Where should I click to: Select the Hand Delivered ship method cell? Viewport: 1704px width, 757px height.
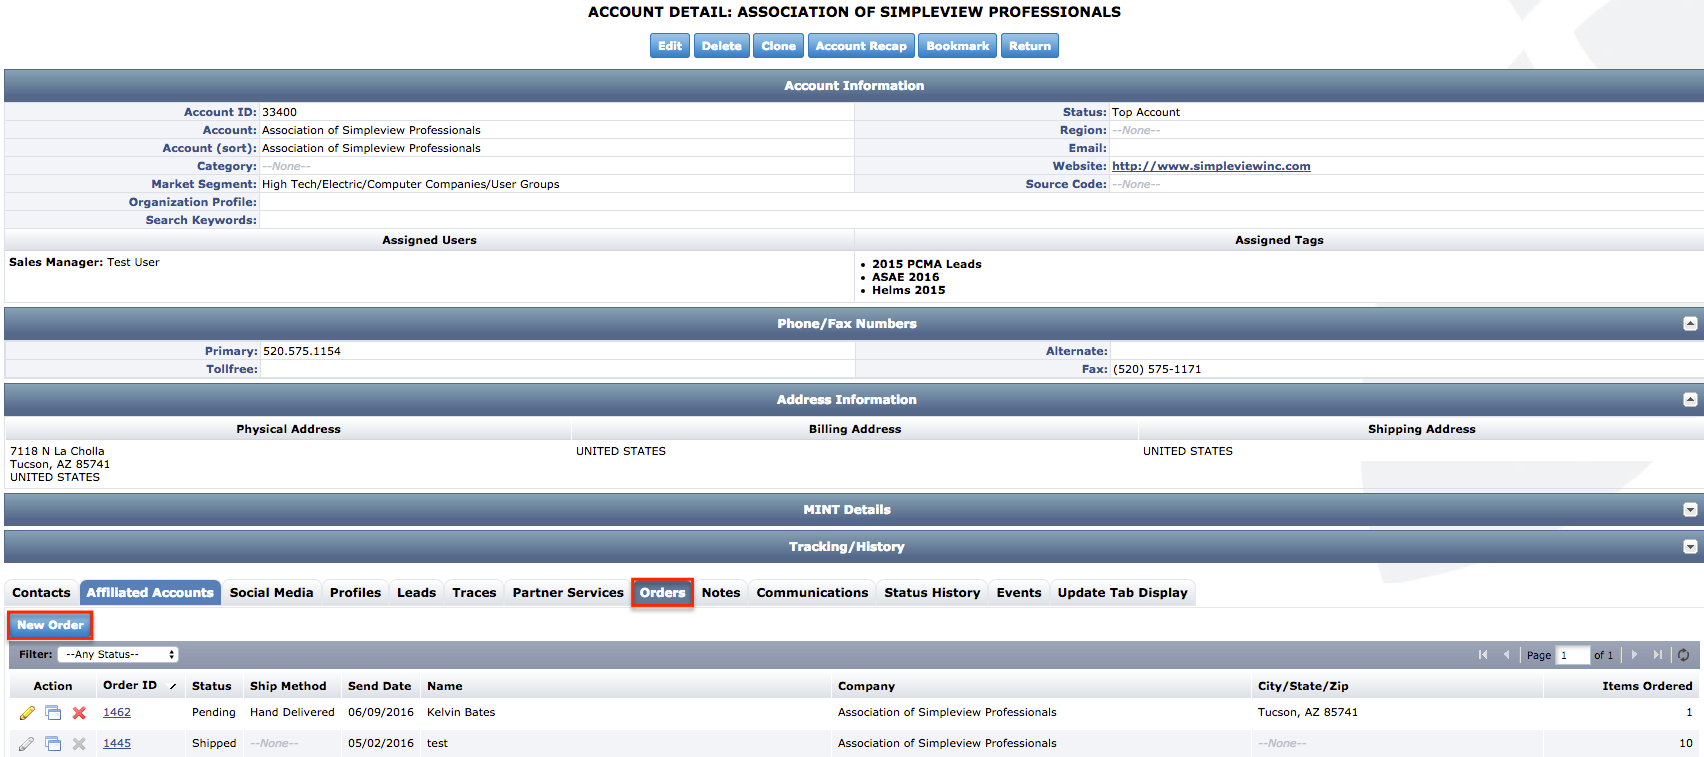[292, 713]
